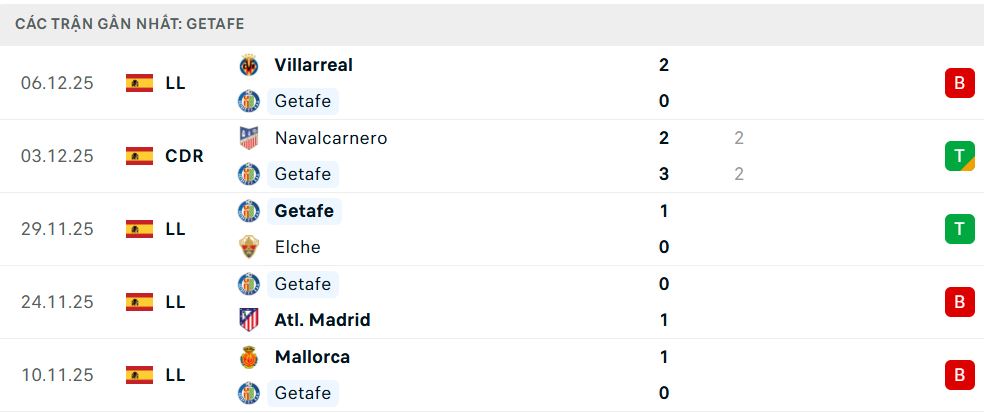Click the Spain flag beside CDR
984x413 pixels.
[139, 156]
